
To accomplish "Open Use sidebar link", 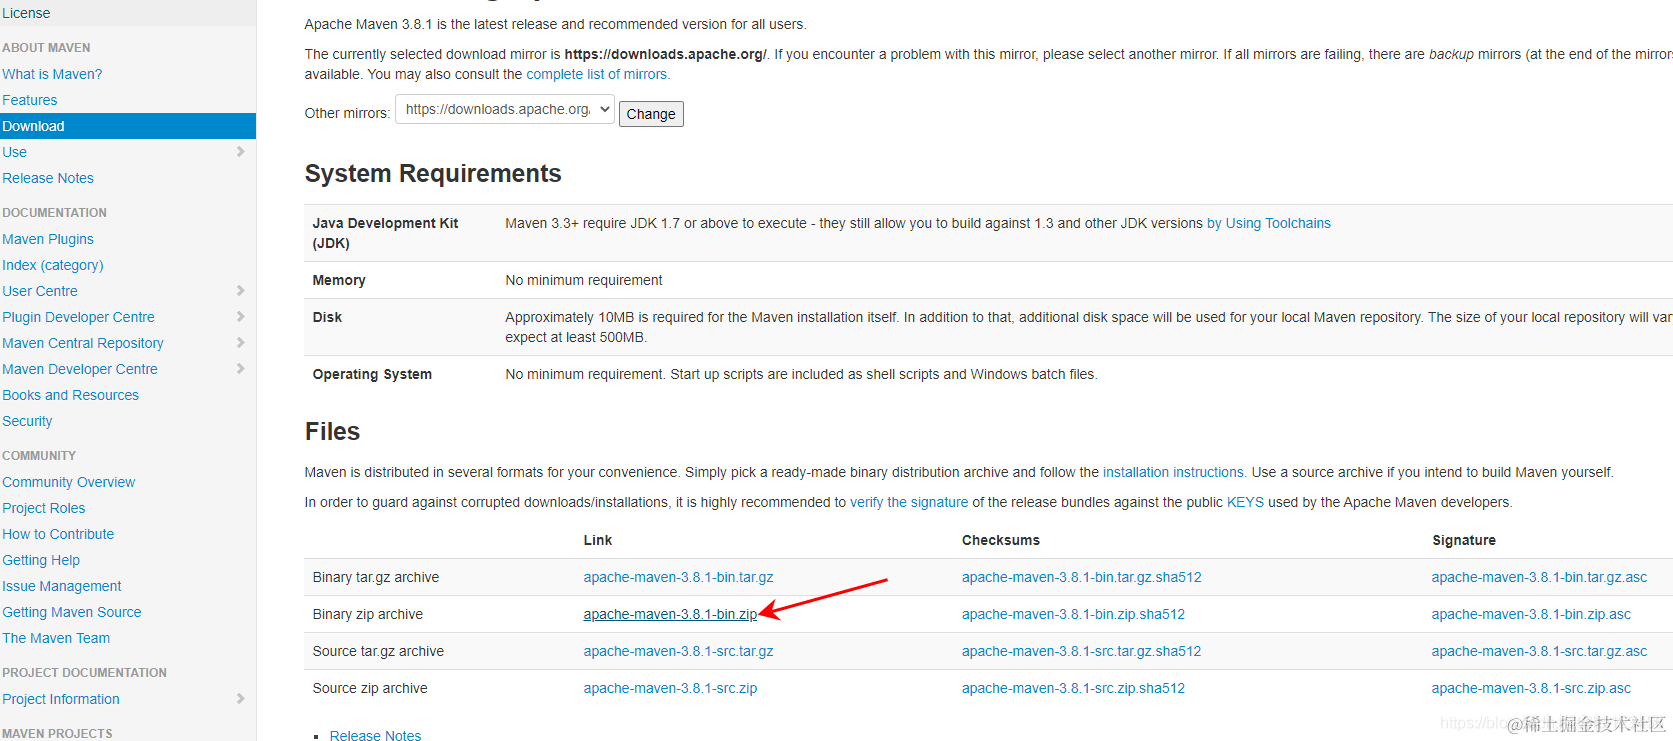I will [x=14, y=152].
